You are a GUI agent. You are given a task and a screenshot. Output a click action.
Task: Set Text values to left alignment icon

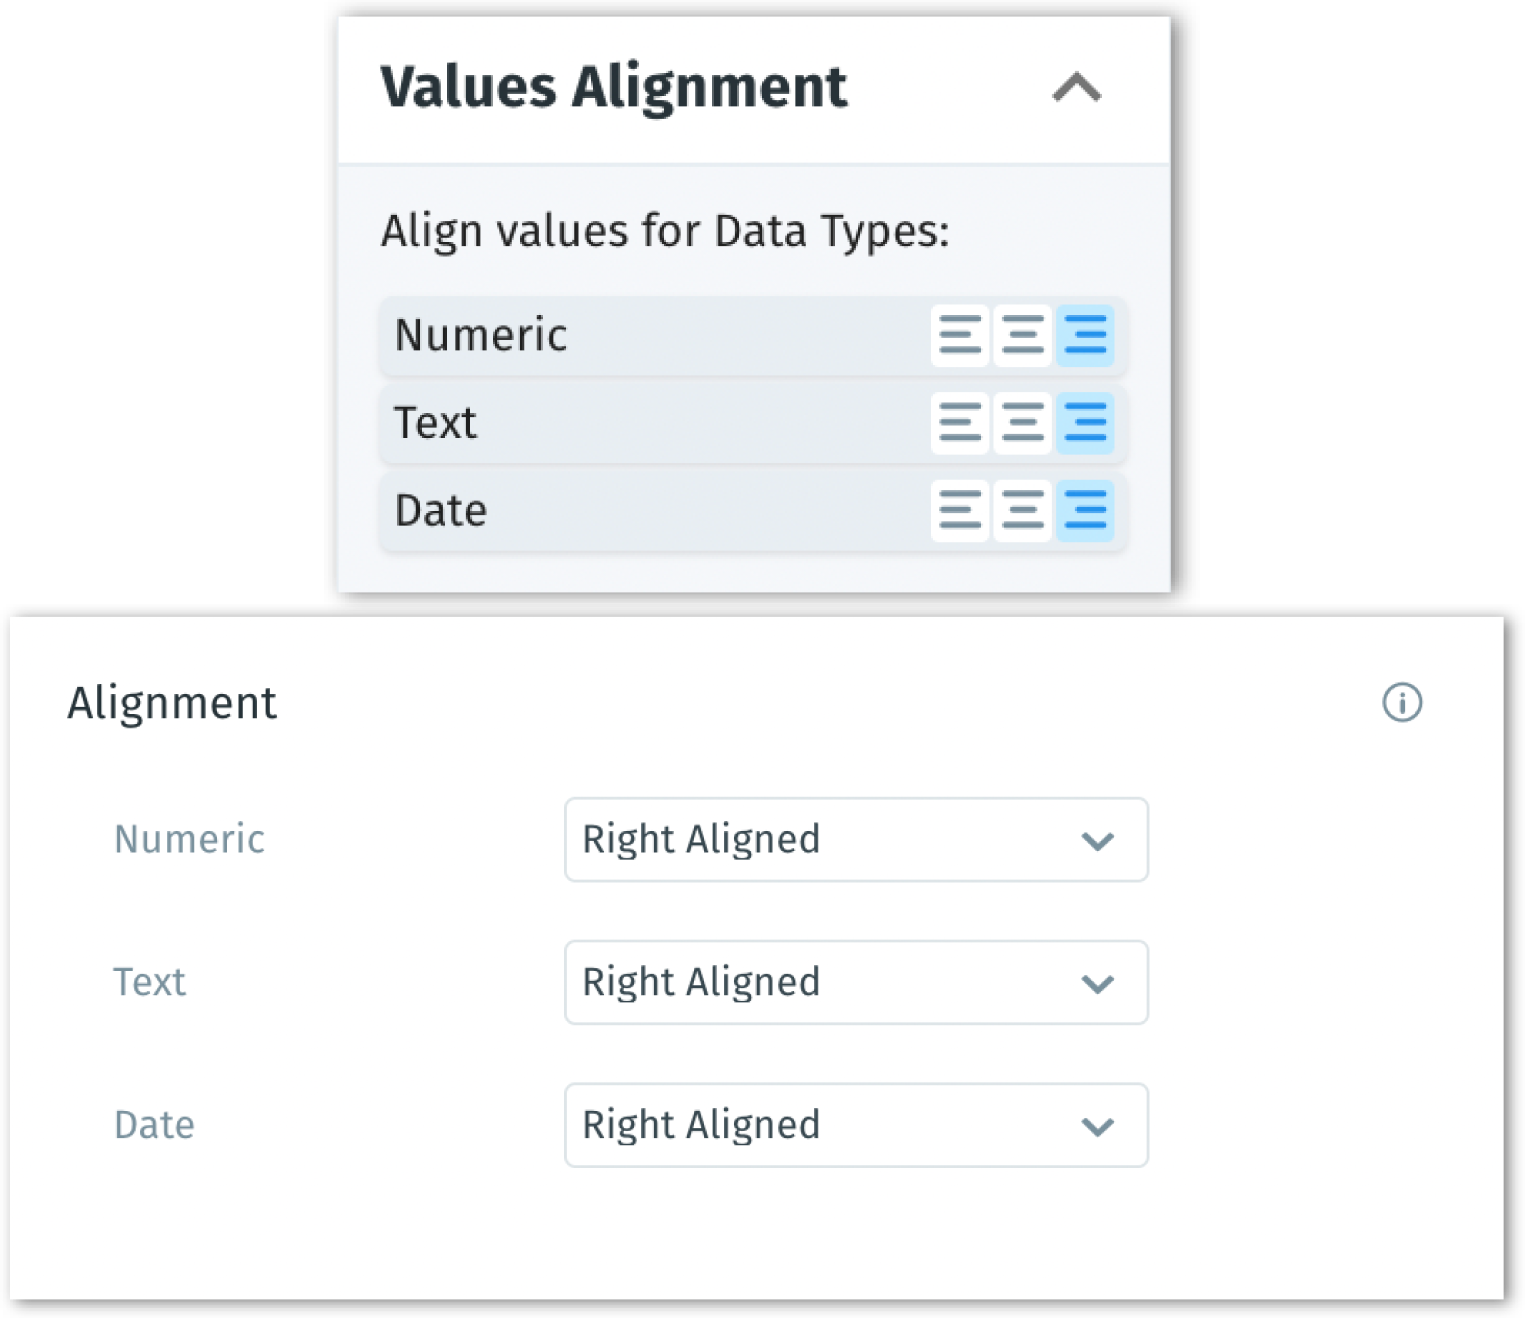pos(960,423)
